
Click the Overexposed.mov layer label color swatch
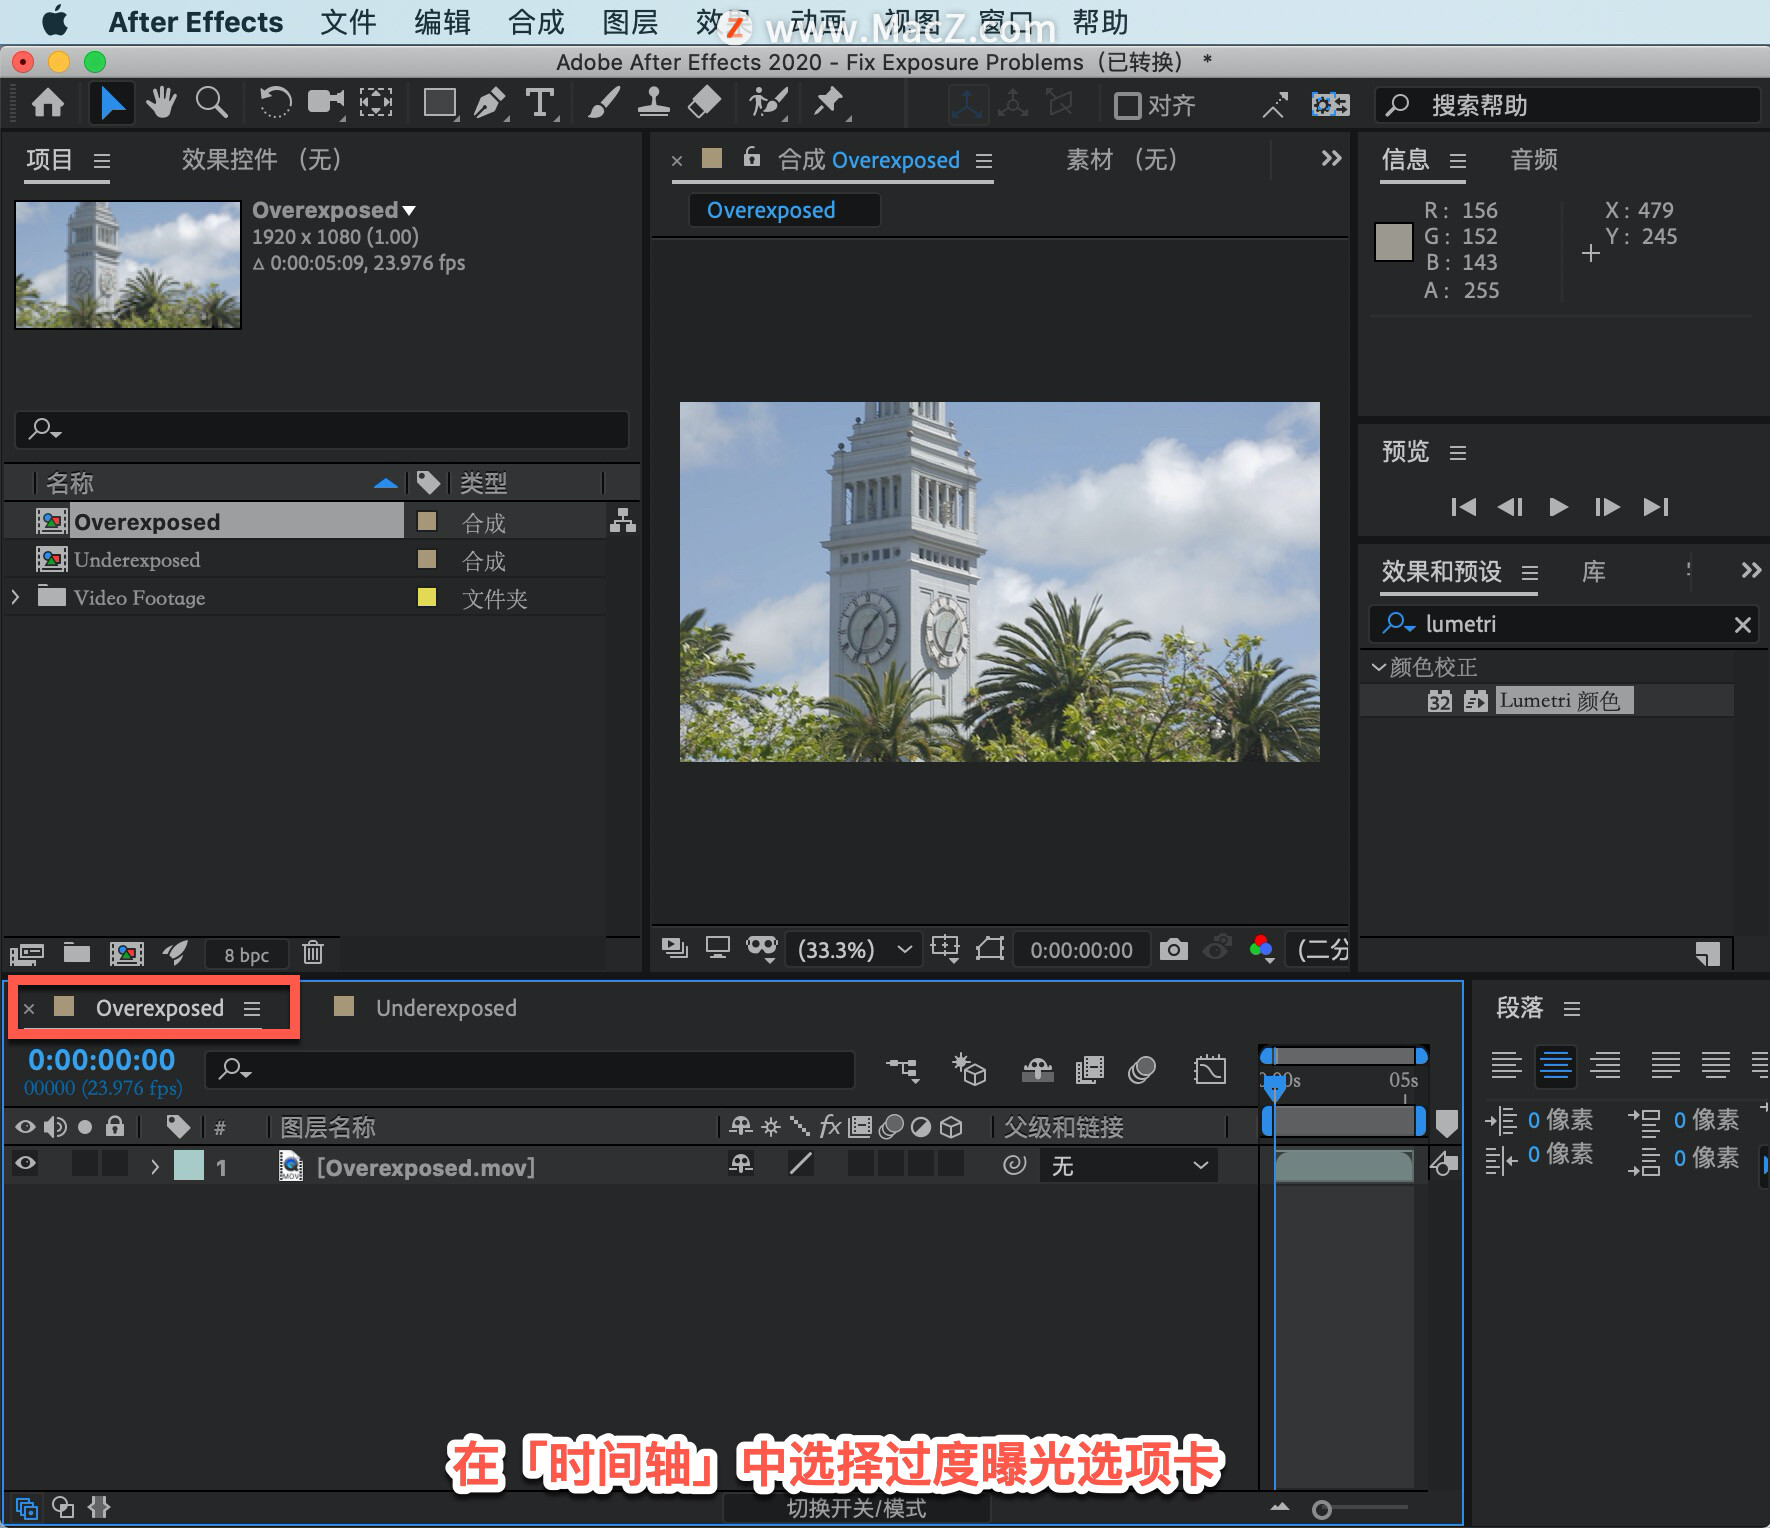click(189, 1166)
